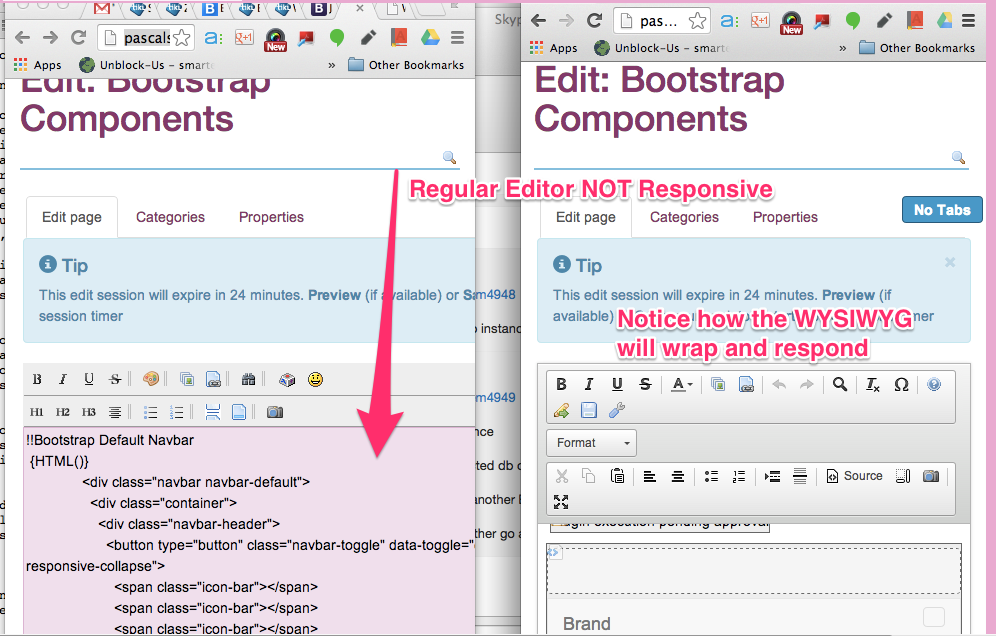The width and height of the screenshot is (996, 636).
Task: Click the No Tabs button
Action: point(941,210)
